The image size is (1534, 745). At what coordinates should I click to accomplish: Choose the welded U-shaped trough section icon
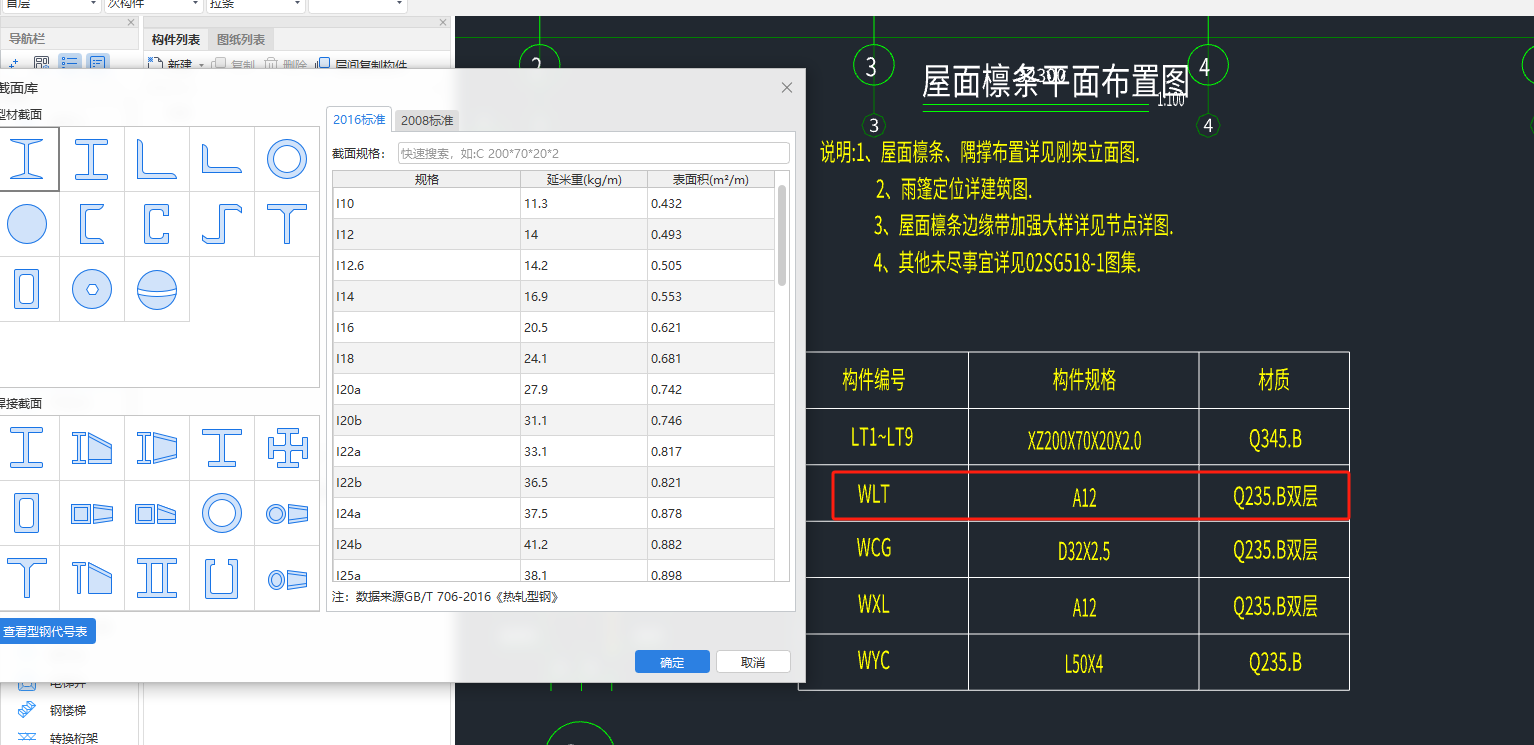[222, 578]
